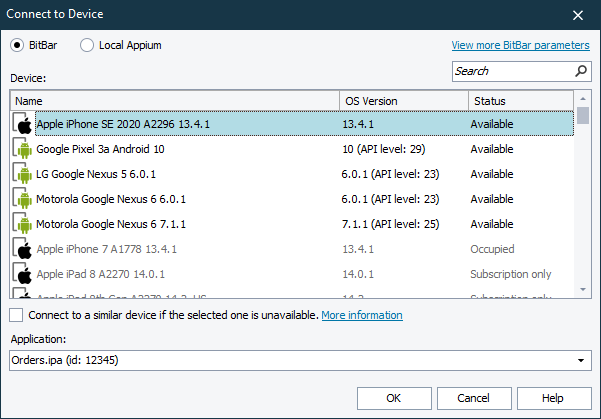Click the Android icon for LG Google Nexus 5

coord(23,174)
